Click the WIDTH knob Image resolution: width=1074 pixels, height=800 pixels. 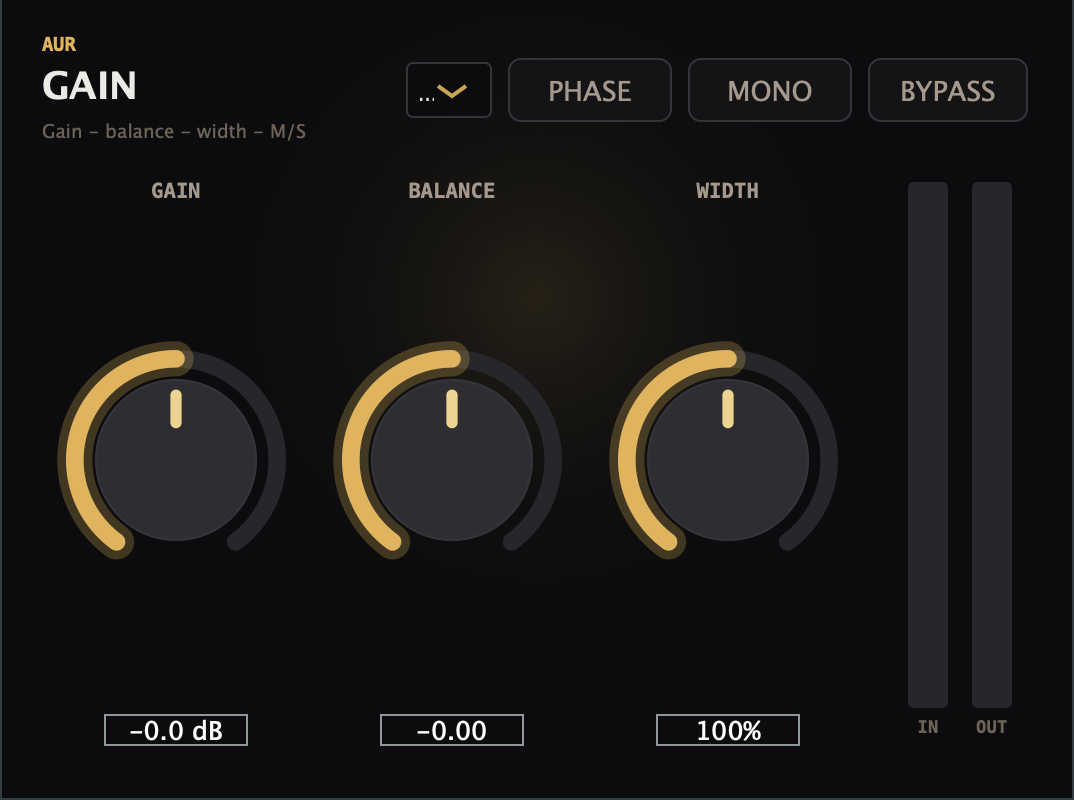727,460
